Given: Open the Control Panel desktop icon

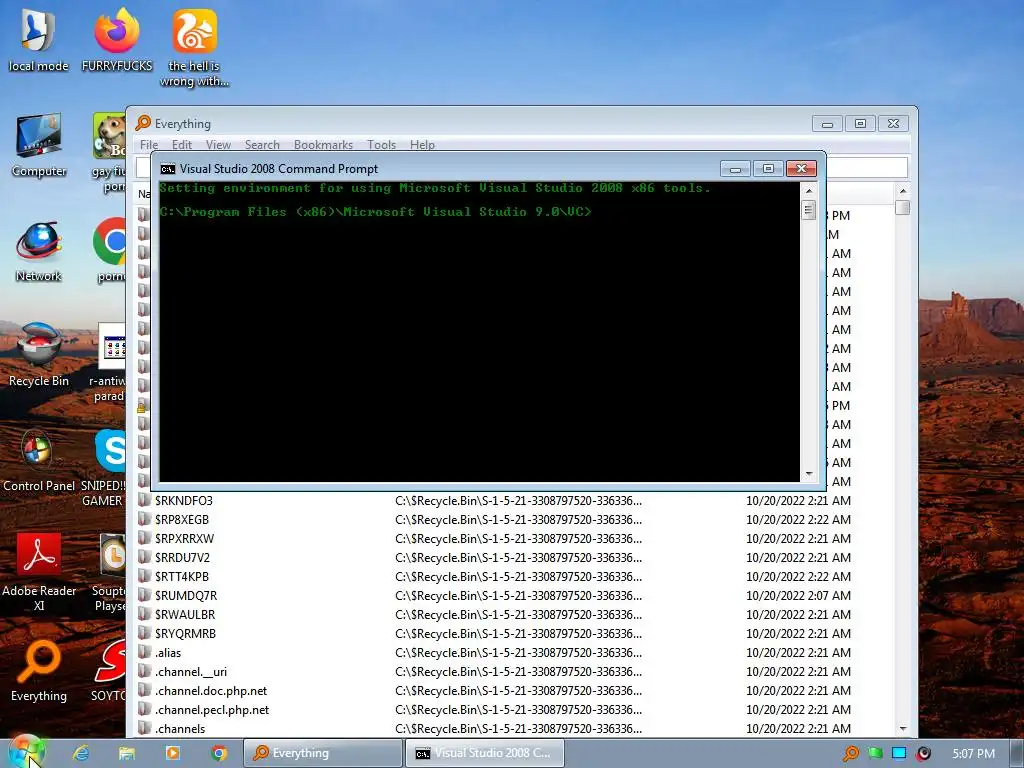Looking at the screenshot, I should (39, 460).
